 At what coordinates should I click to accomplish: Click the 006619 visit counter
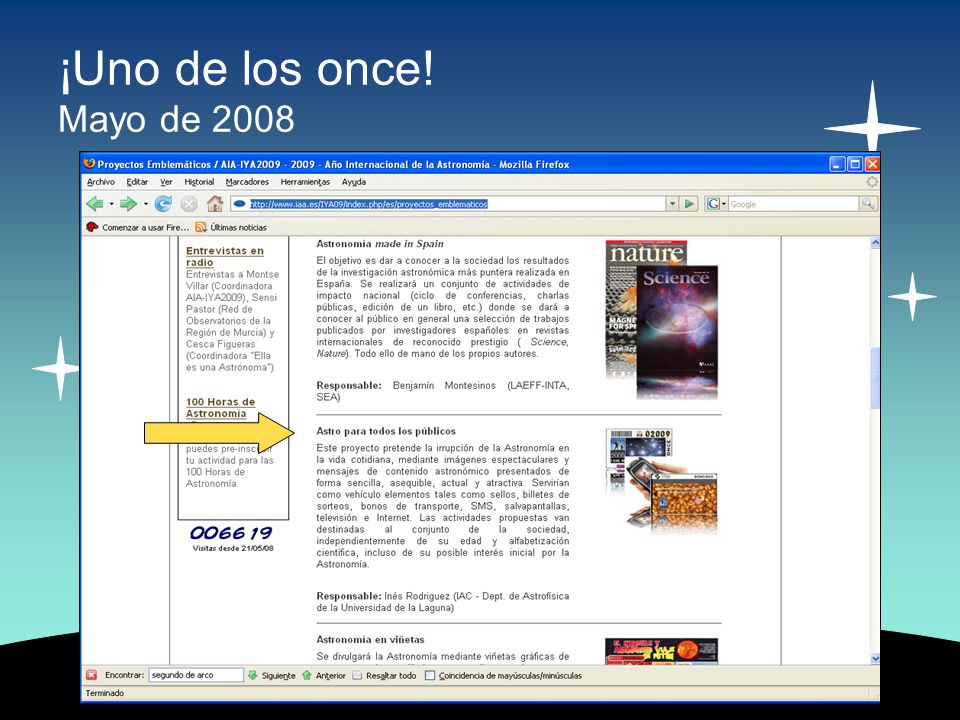click(231, 533)
